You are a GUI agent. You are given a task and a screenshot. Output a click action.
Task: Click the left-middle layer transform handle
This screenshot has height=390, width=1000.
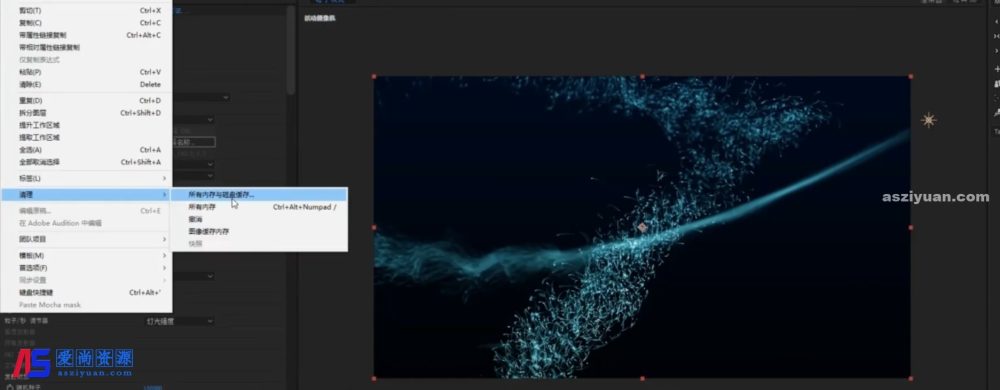pyautogui.click(x=374, y=227)
